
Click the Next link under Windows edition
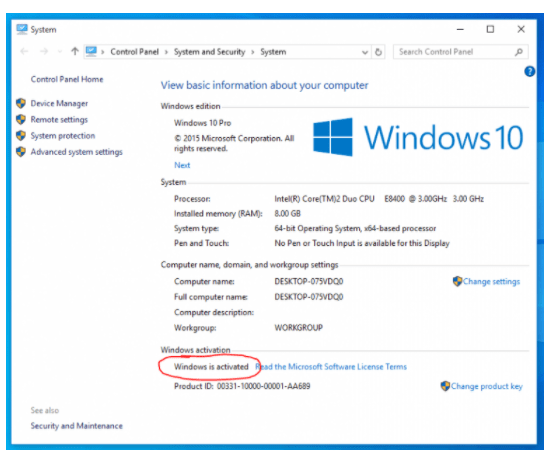(182, 165)
